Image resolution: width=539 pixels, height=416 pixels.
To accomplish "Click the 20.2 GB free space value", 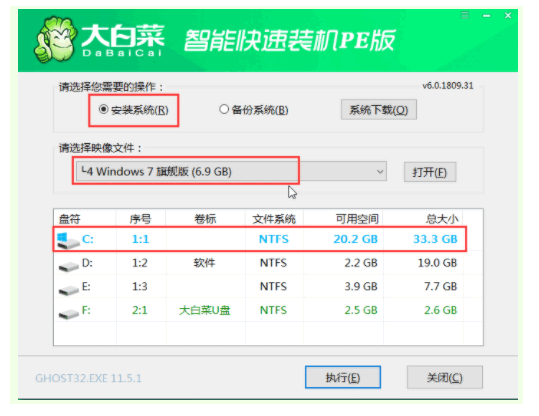I will click(355, 239).
